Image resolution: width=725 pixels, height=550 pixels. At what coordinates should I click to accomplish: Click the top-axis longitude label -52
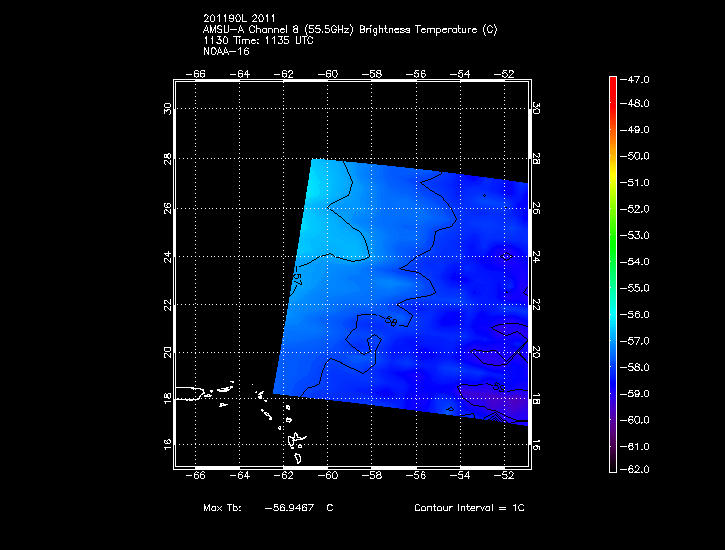coord(504,74)
